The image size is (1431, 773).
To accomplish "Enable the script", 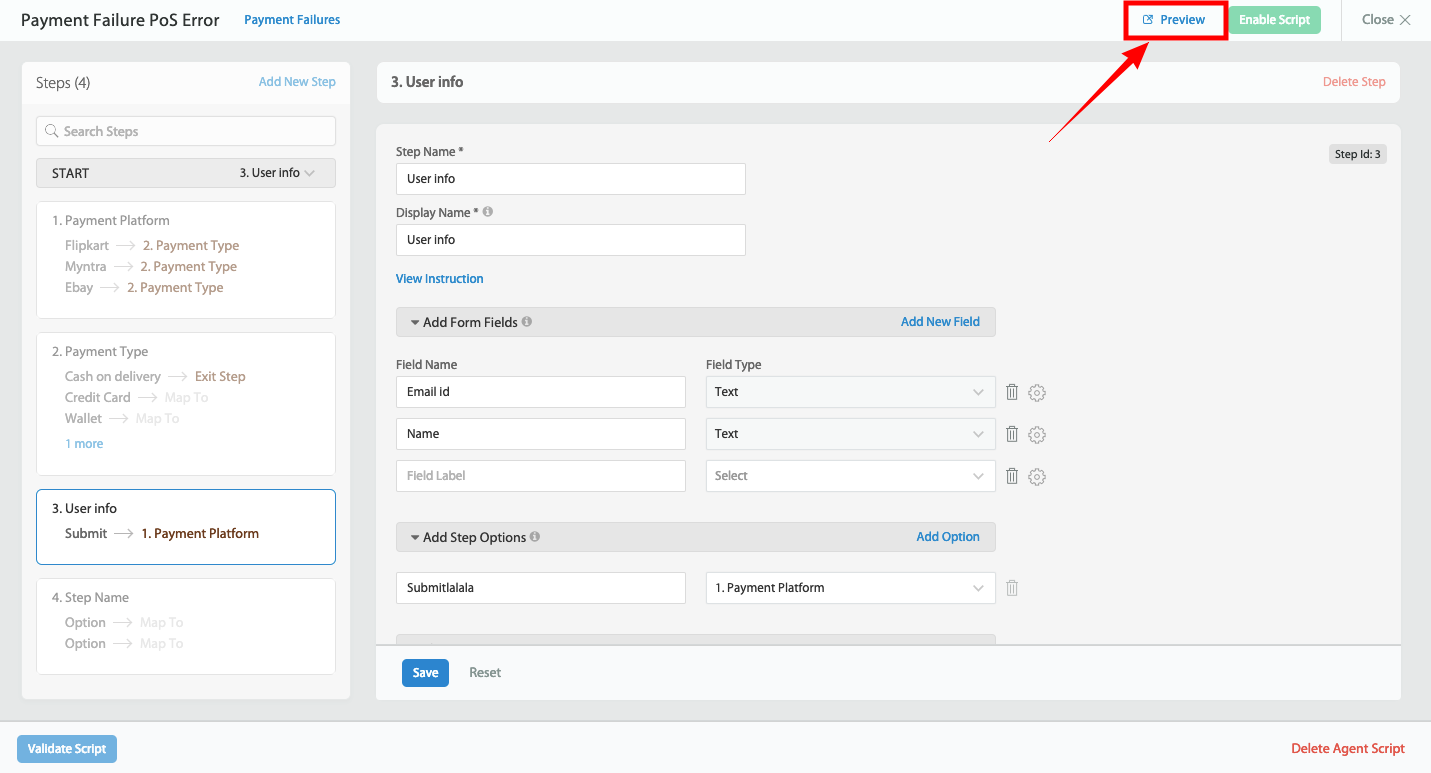I will pos(1274,19).
